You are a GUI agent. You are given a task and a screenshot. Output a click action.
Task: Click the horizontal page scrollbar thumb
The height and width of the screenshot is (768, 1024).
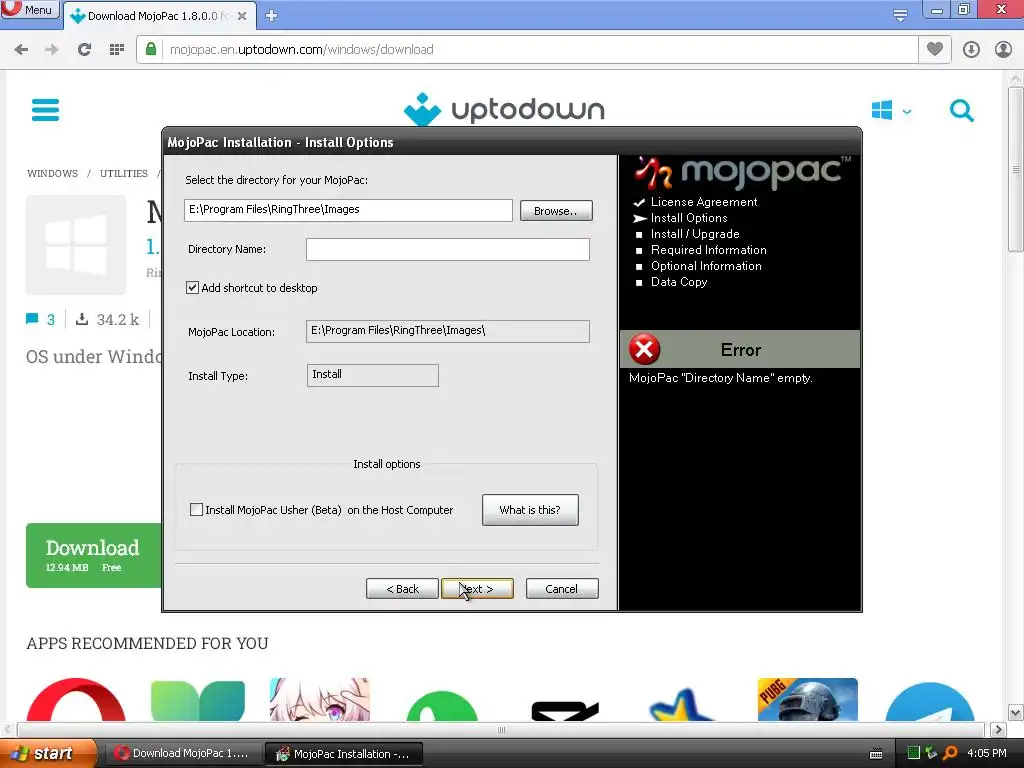pos(501,729)
